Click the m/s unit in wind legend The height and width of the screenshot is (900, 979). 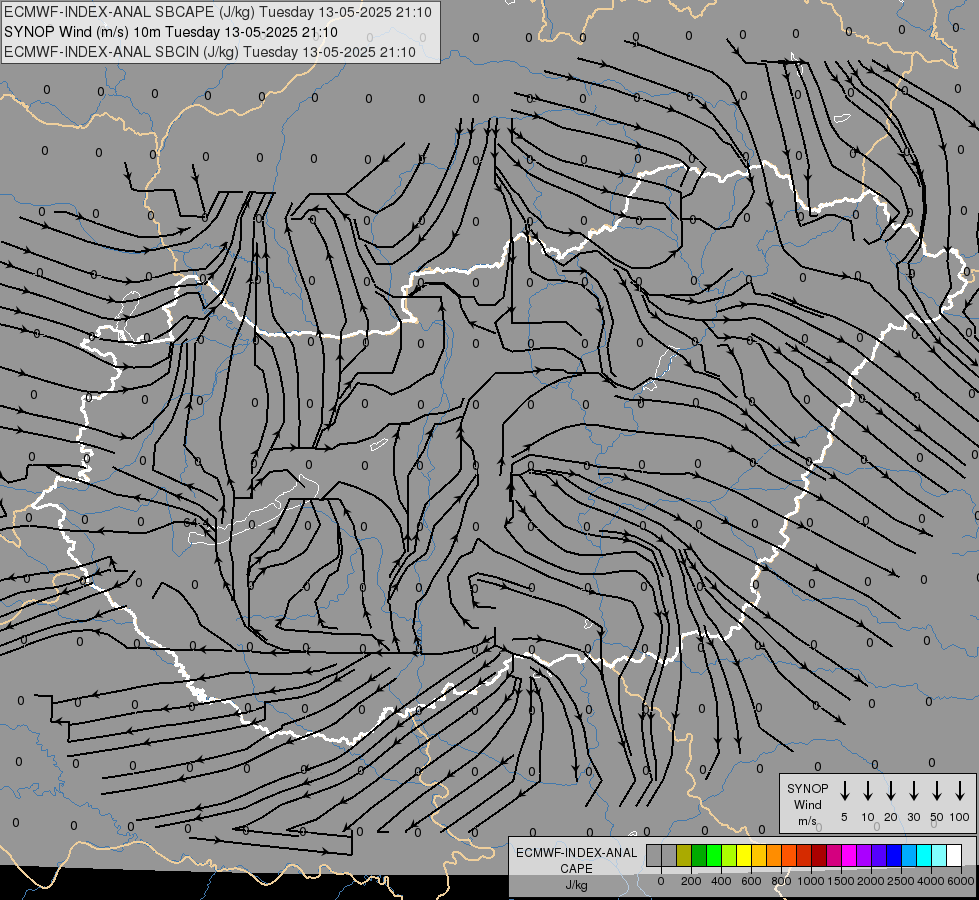pos(807,821)
